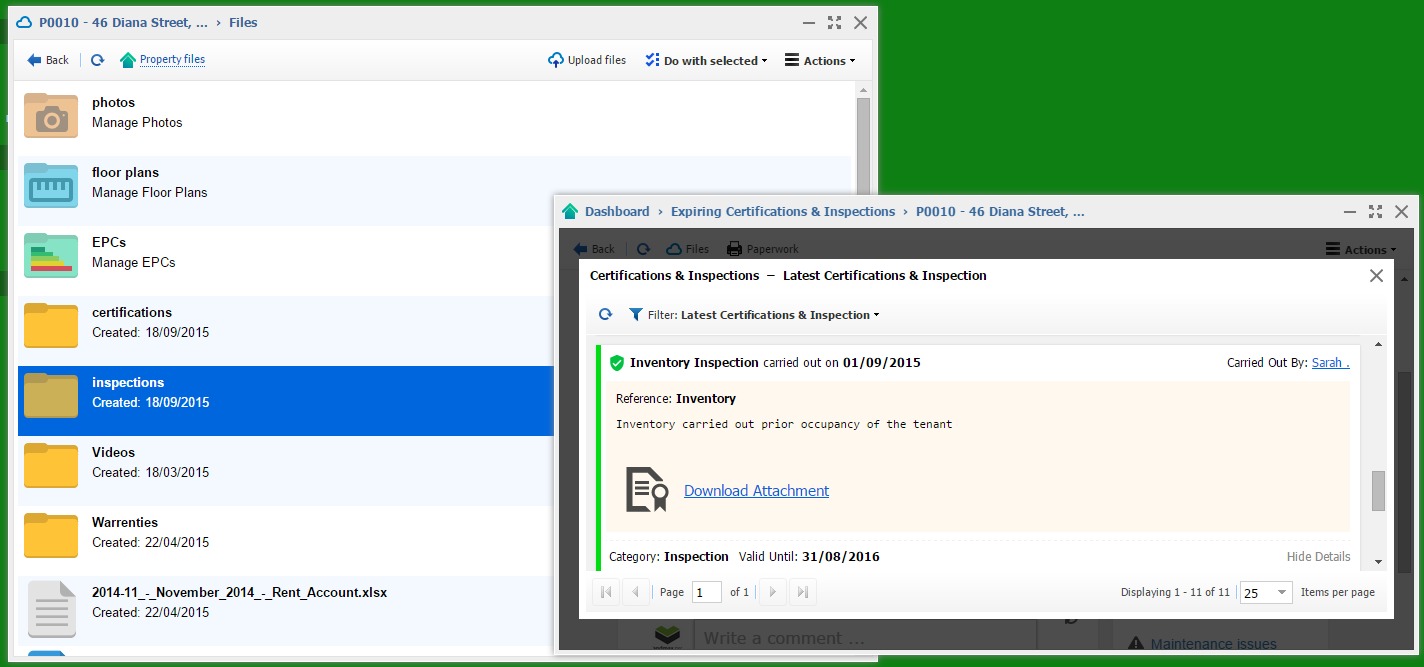1424x667 pixels.
Task: Click the Download Attachment link
Action: (756, 491)
